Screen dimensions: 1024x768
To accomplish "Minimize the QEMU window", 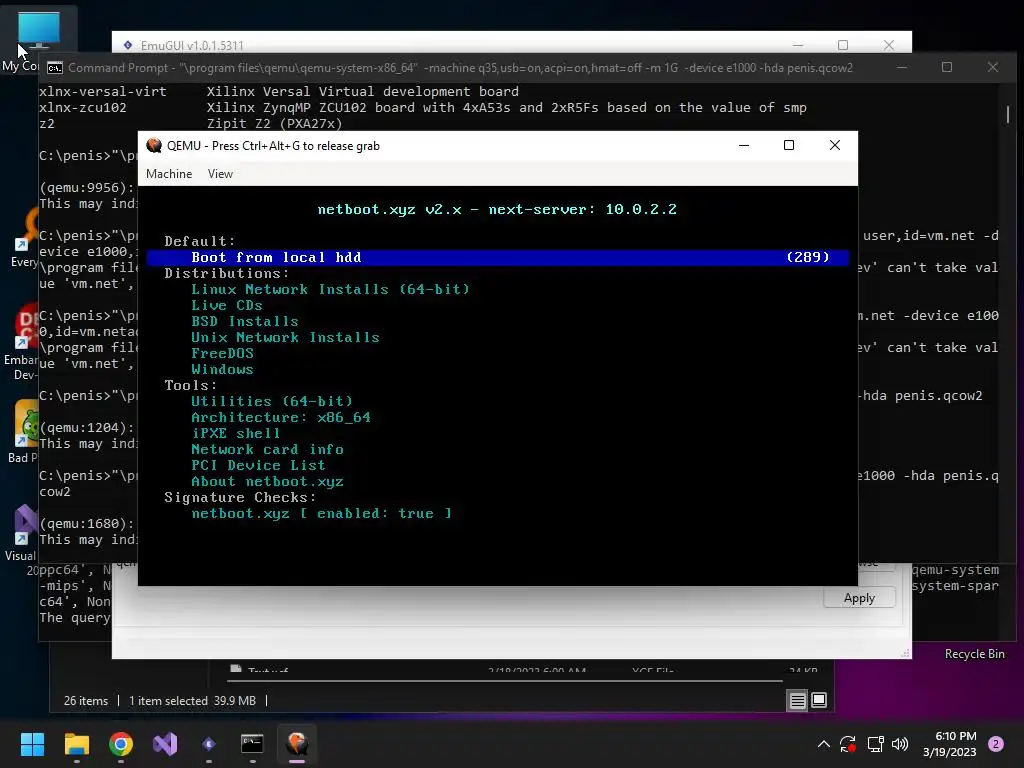I will 744,145.
